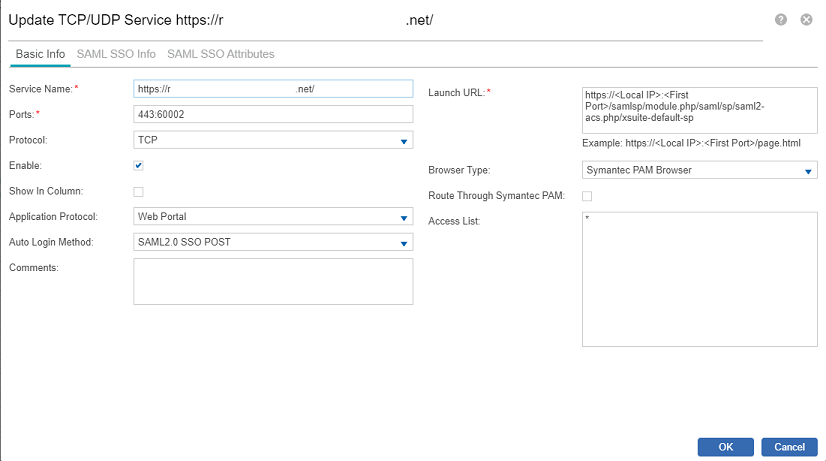
Task: Click the Launch URL text box
Action: tap(699, 110)
